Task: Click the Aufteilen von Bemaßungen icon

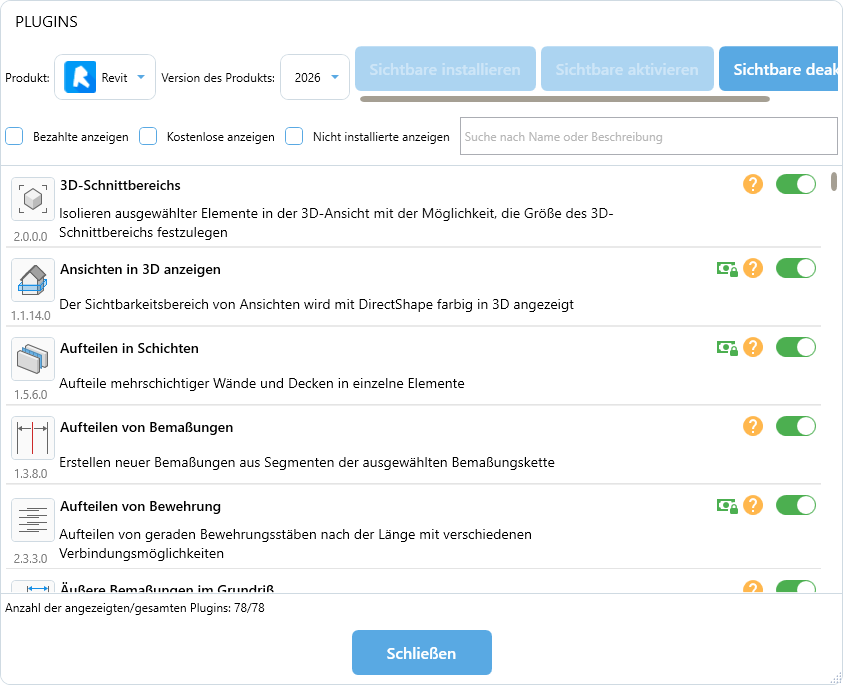Action: [x=33, y=438]
